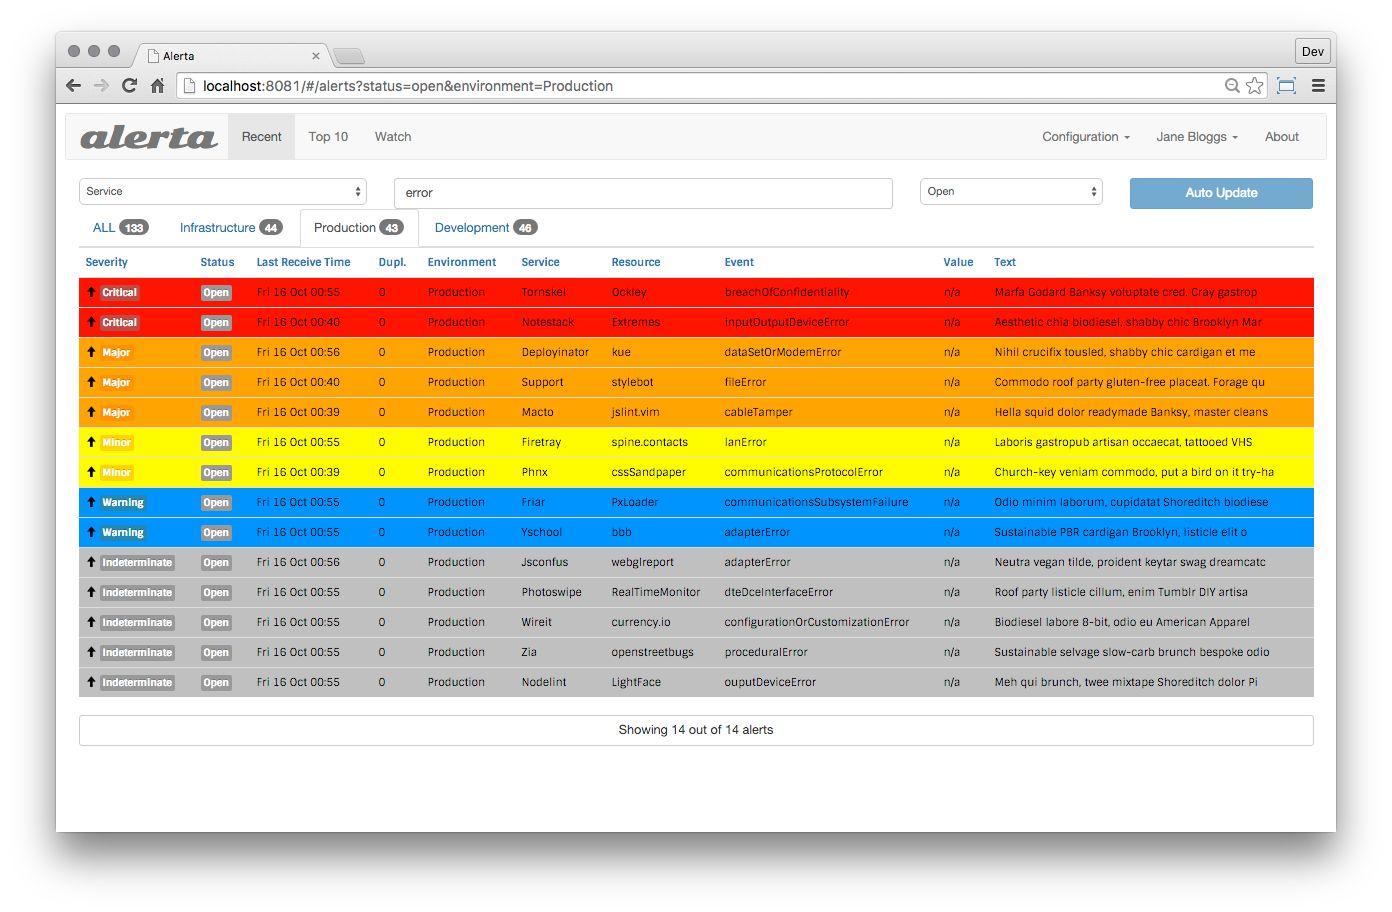Expand the Open status dropdown
The height and width of the screenshot is (912, 1392).
[x=1010, y=192]
